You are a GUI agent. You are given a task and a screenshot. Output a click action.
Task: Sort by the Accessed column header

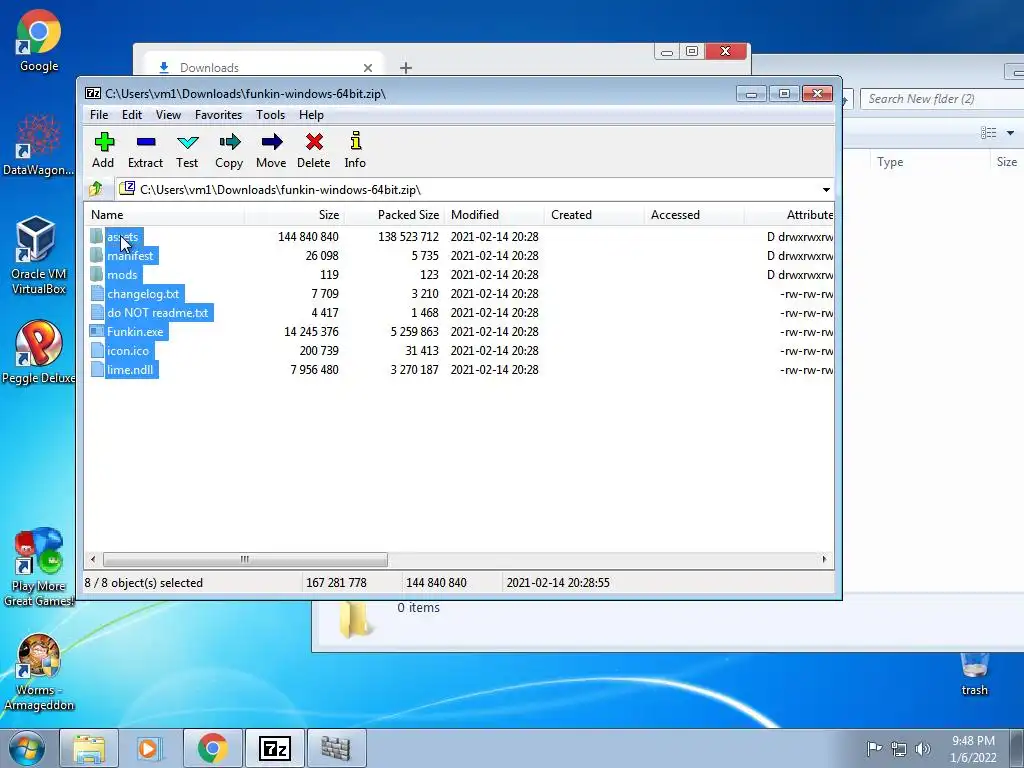694,215
